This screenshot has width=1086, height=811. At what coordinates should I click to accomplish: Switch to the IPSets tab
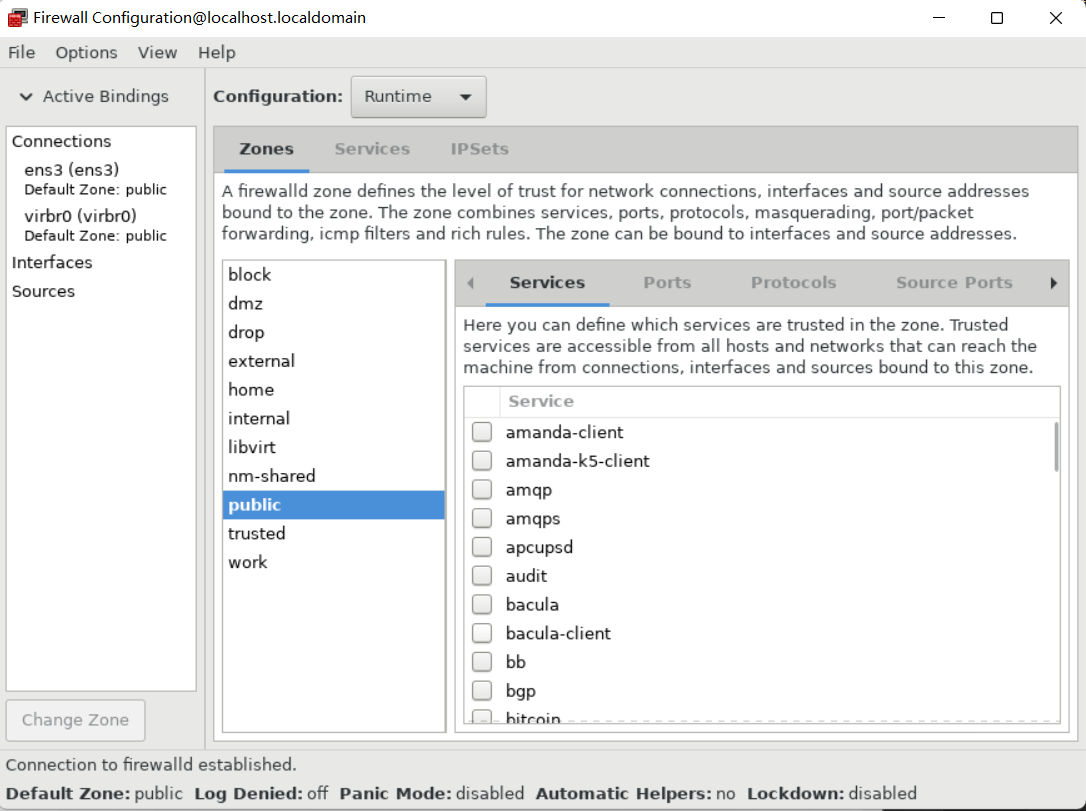[479, 149]
